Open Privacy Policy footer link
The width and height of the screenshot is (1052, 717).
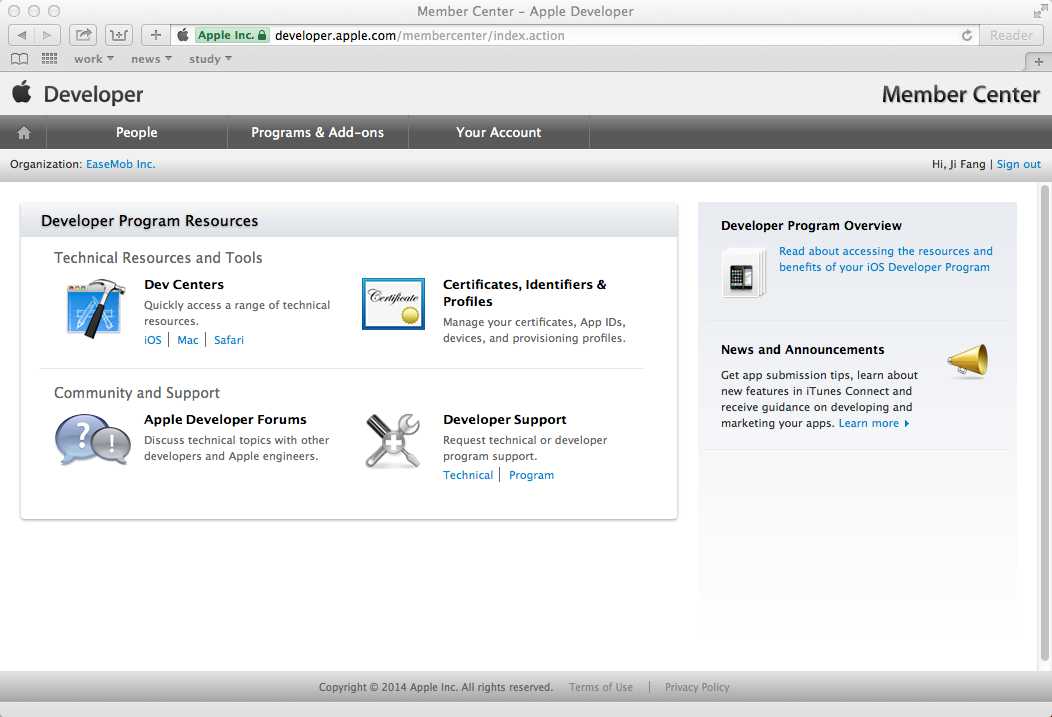click(697, 687)
